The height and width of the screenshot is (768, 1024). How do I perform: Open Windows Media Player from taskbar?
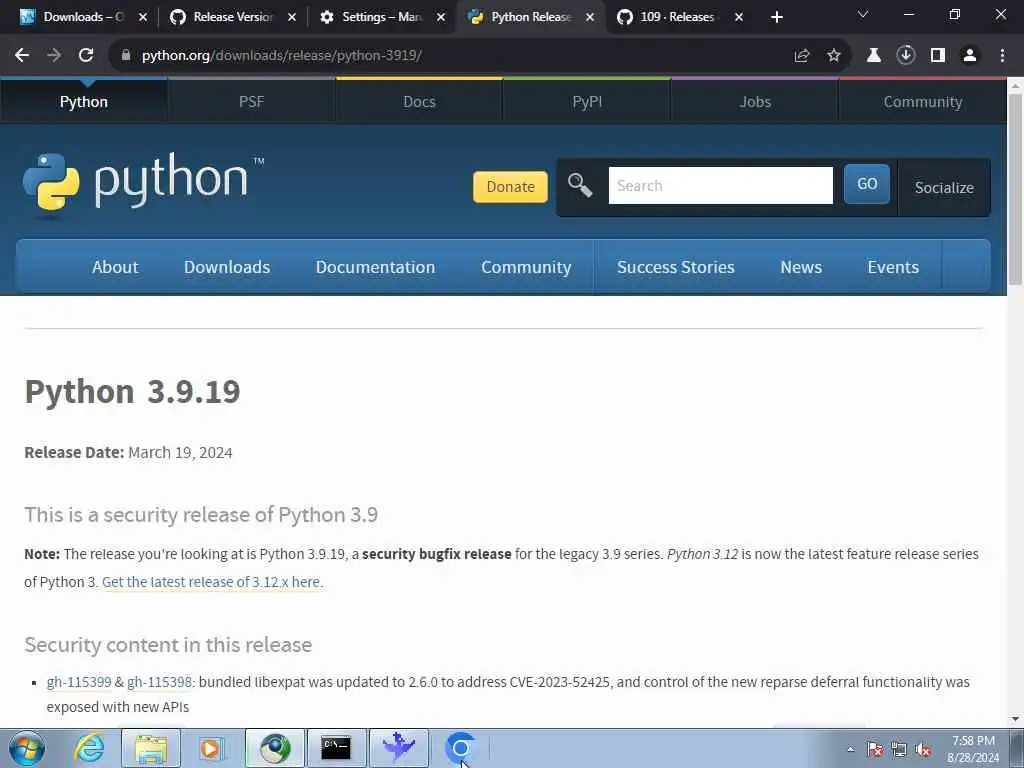coord(212,748)
